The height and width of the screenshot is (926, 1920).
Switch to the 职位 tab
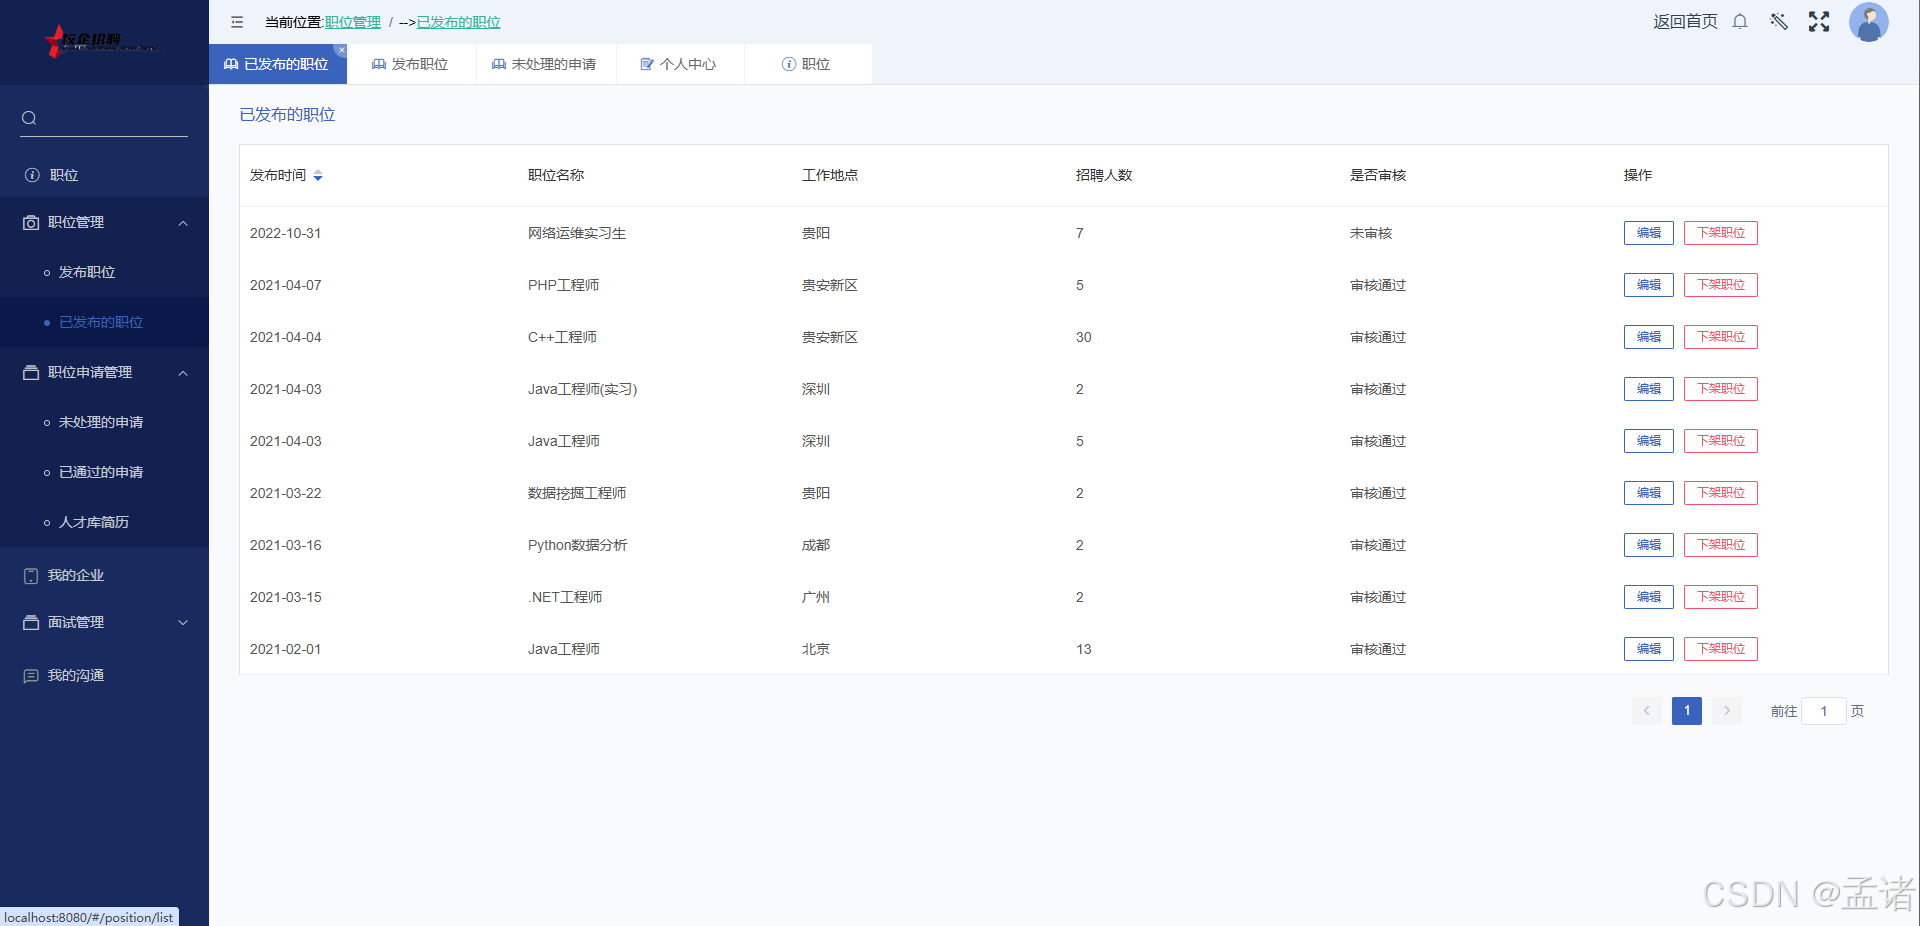click(808, 64)
